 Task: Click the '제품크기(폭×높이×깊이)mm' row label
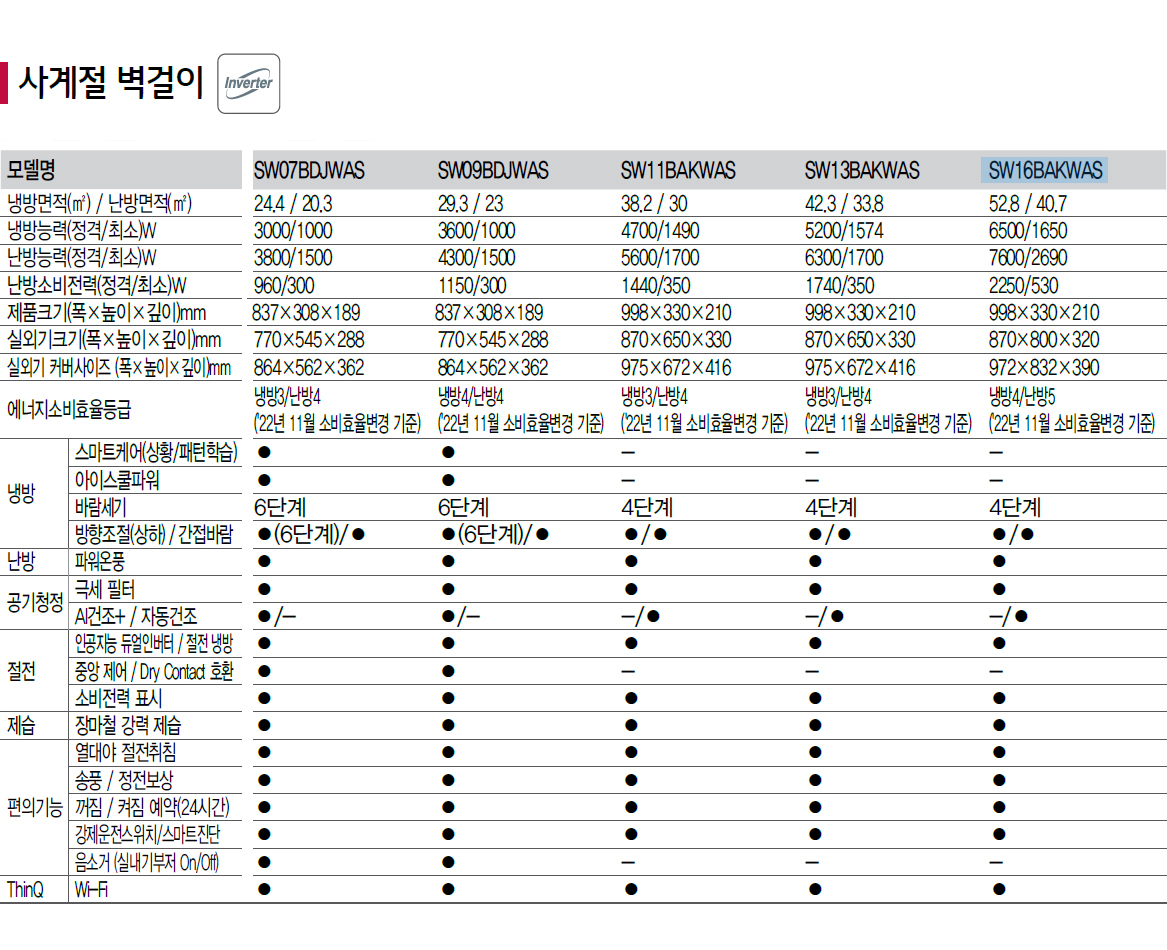tap(106, 313)
